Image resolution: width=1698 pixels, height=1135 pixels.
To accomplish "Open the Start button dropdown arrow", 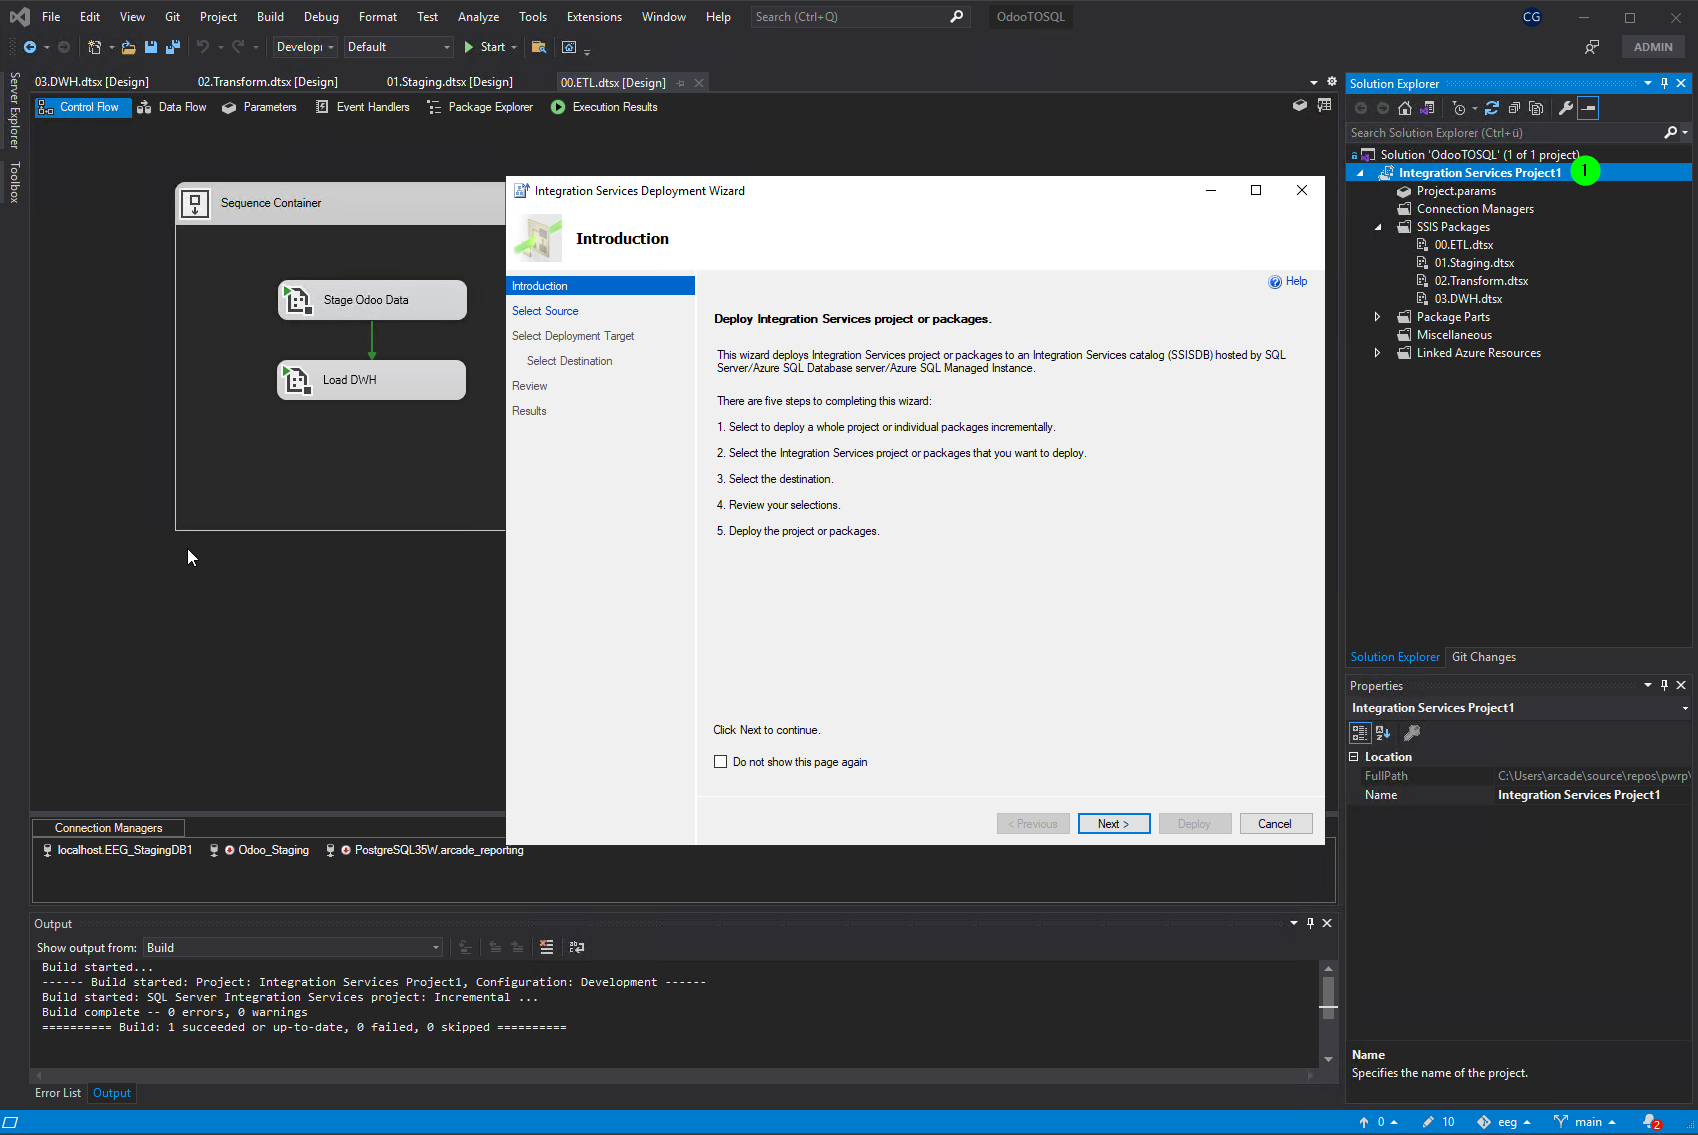I will coord(514,47).
